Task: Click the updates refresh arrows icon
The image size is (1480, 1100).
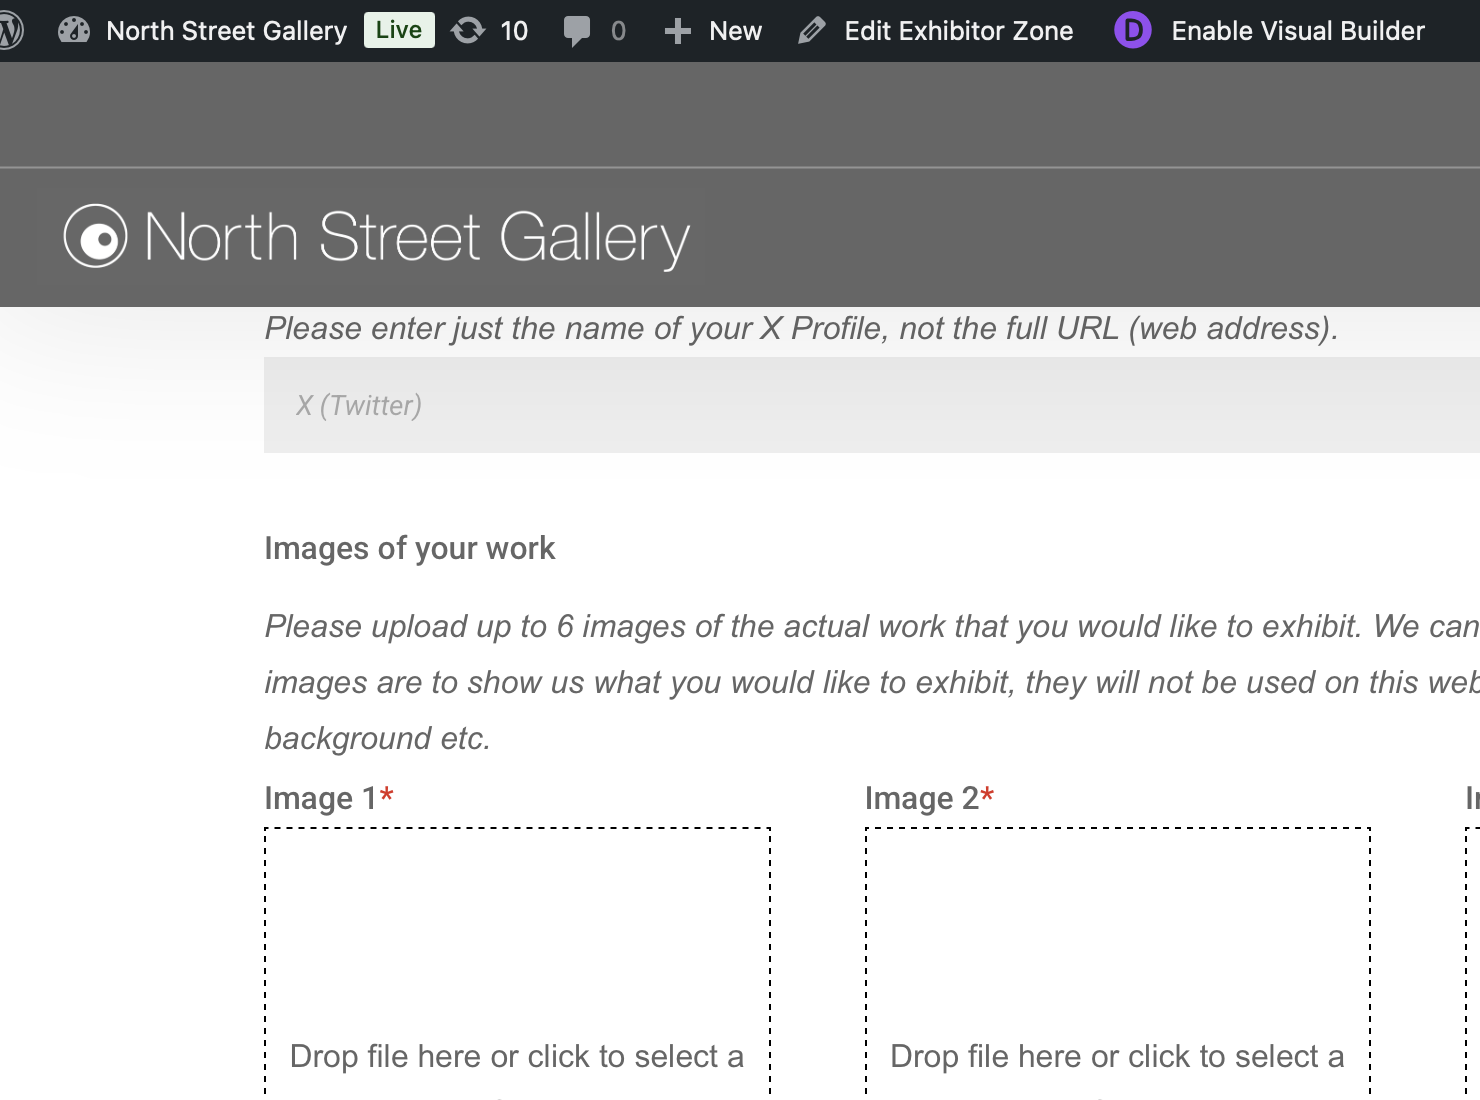Action: coord(468,31)
